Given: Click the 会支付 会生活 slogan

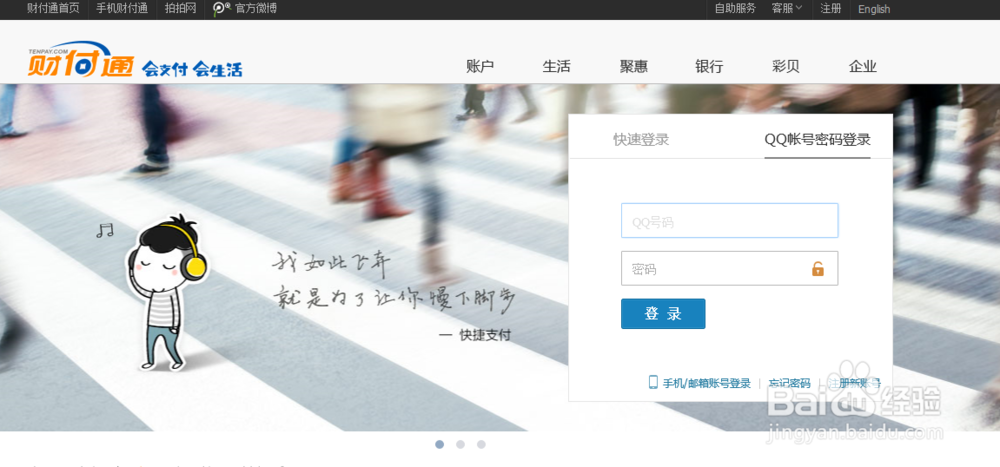Looking at the screenshot, I should tap(192, 69).
